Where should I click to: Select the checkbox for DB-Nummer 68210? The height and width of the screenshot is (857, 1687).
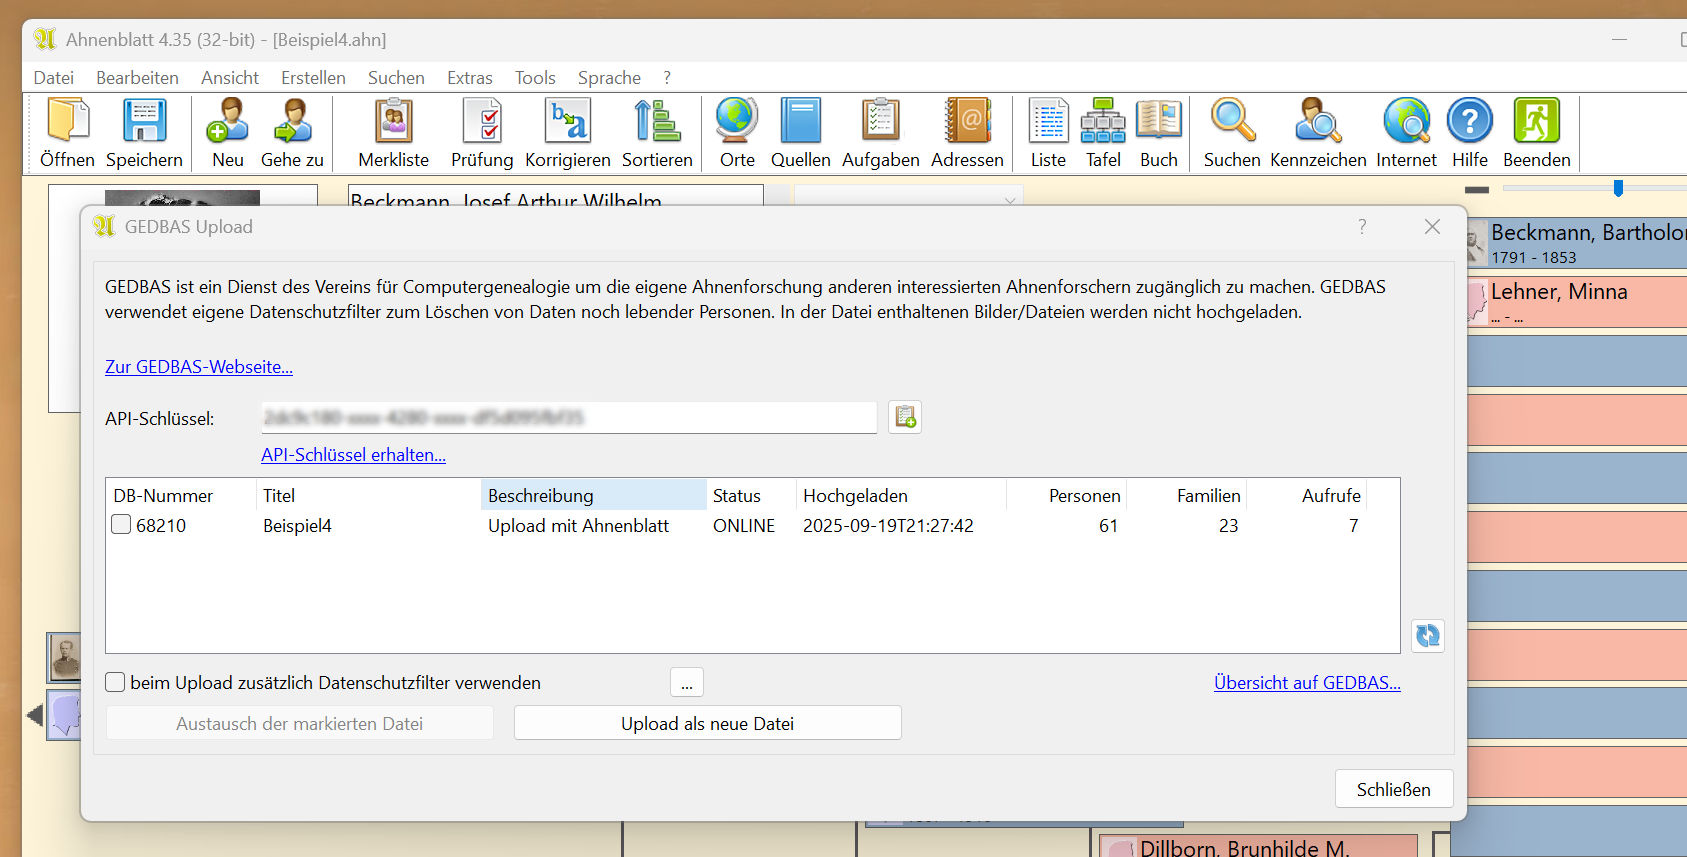pyautogui.click(x=121, y=525)
